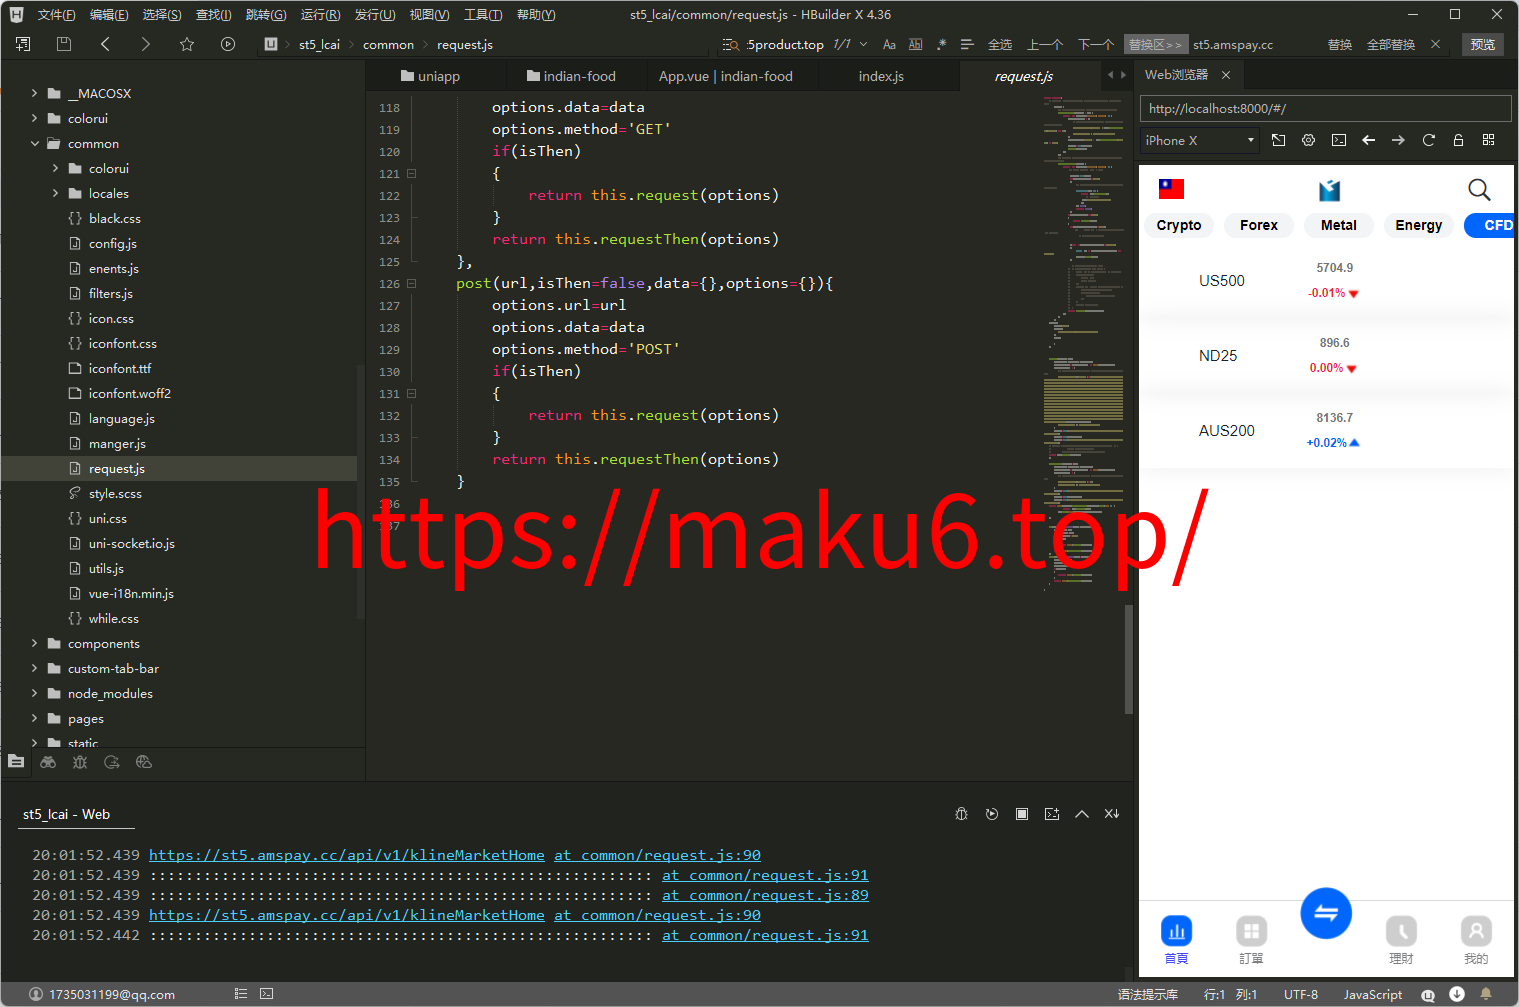Toggle regex search option
This screenshot has height=1007, width=1519.
(x=941, y=44)
